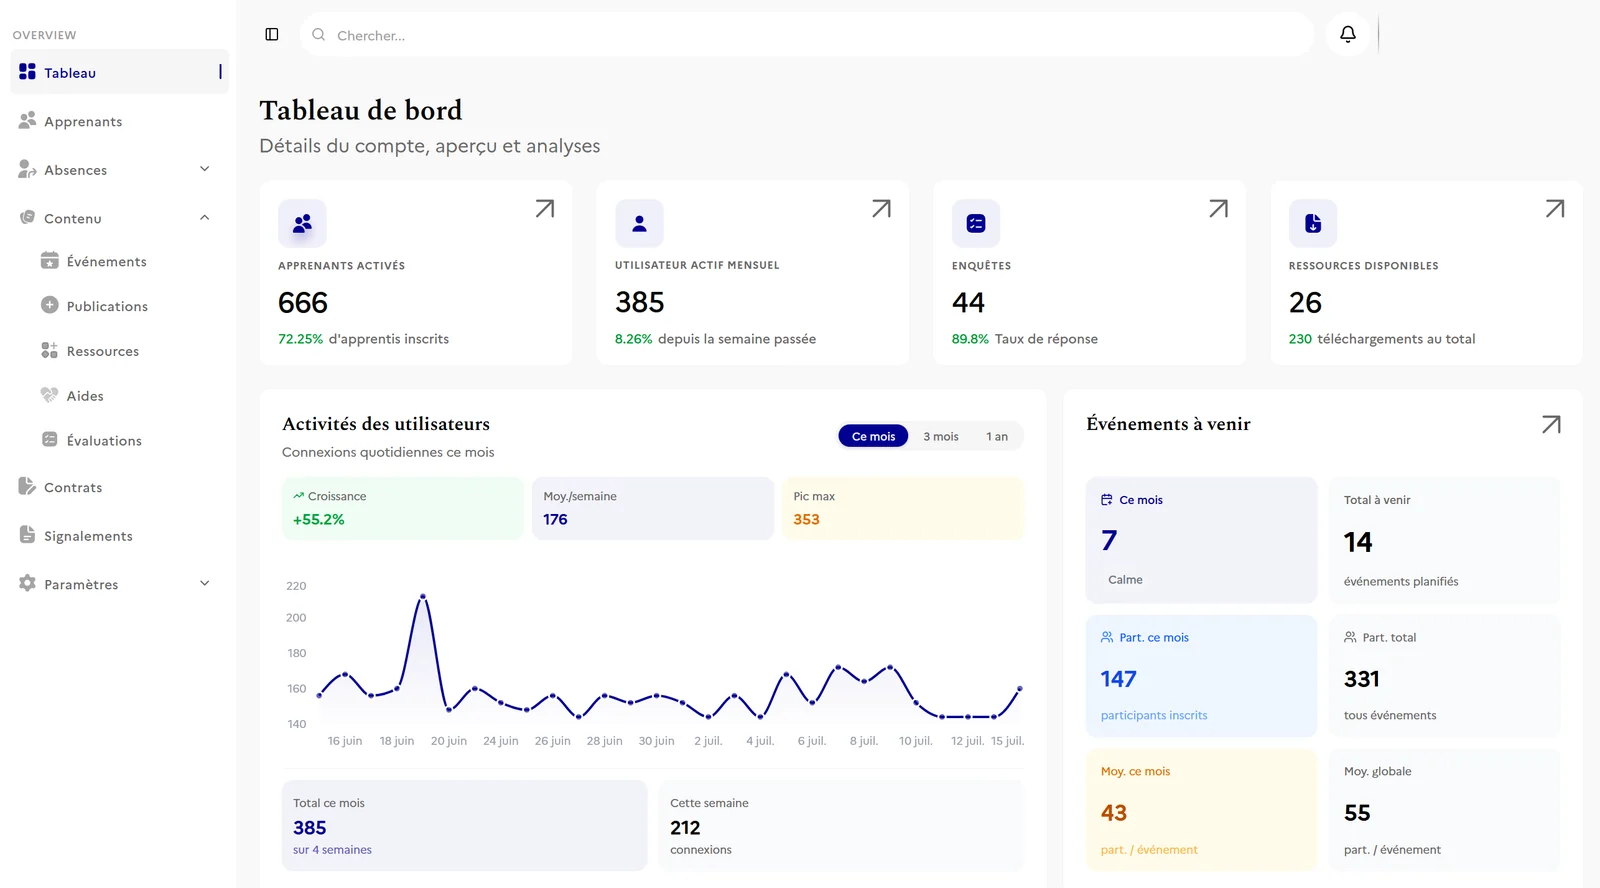Click the Cette semaine 212 value
Image resolution: width=1600 pixels, height=888 pixels.
coord(685,828)
